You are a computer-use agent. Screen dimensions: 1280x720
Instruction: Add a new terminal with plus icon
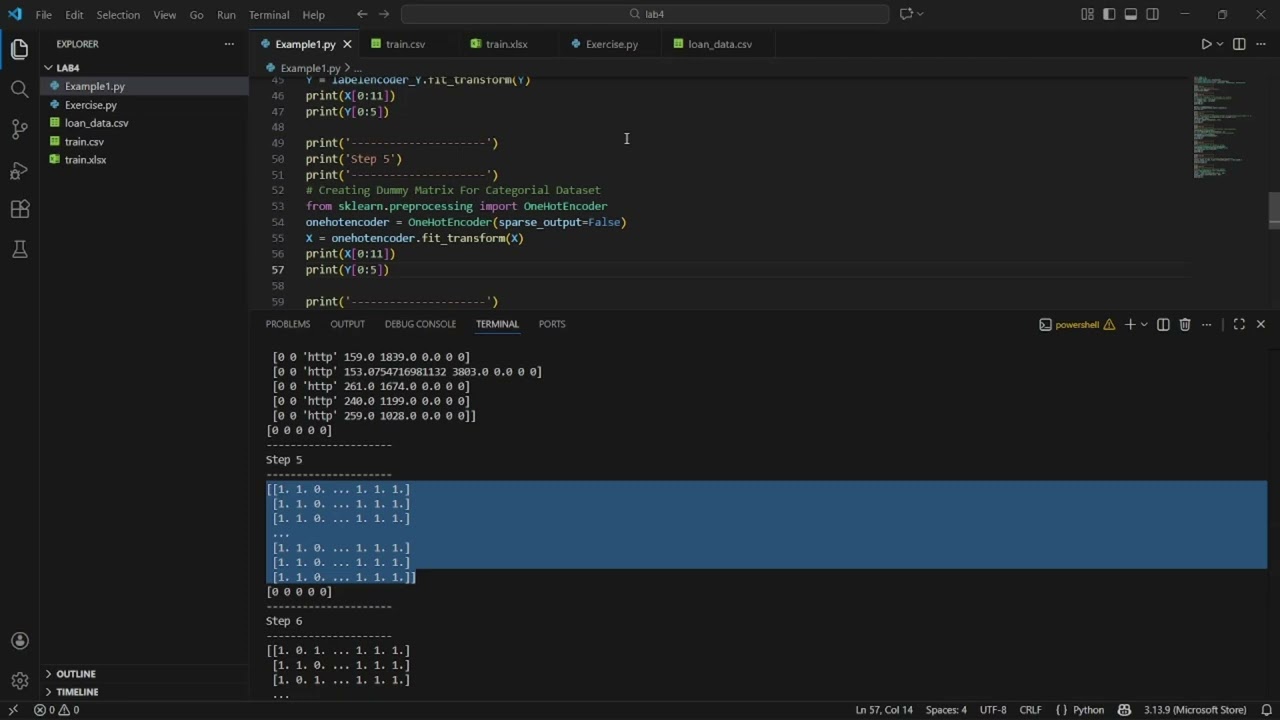1130,324
